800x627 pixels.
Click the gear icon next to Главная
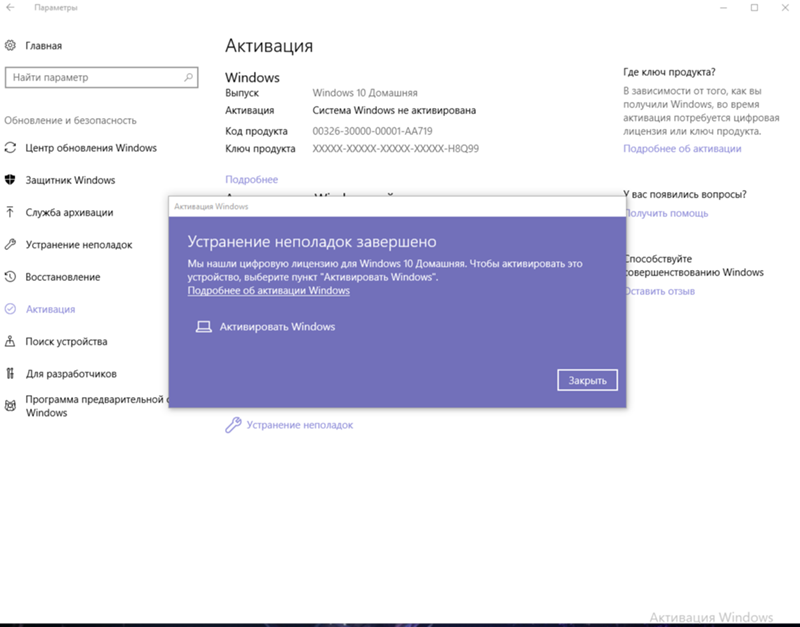coord(10,45)
